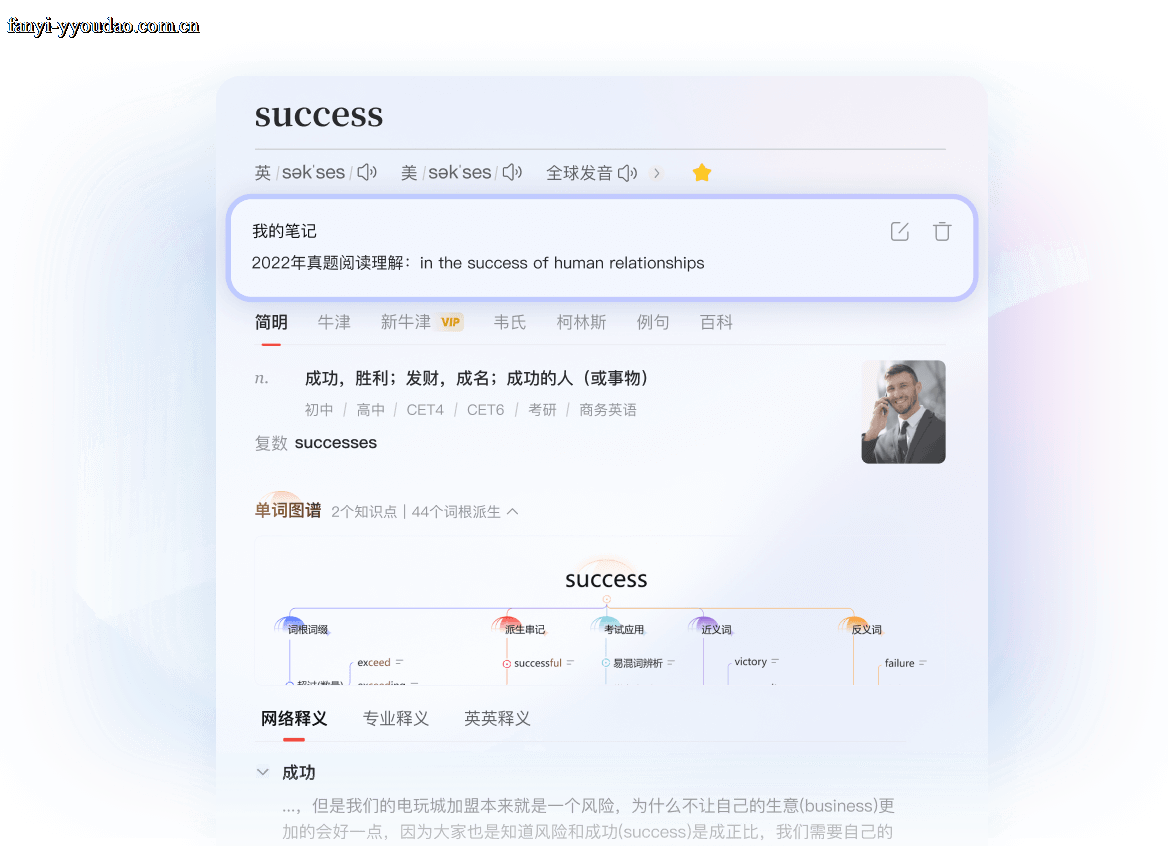Image resolution: width=1168 pixels, height=846 pixels.
Task: Click successful in the word map
Action: pyautogui.click(x=538, y=663)
